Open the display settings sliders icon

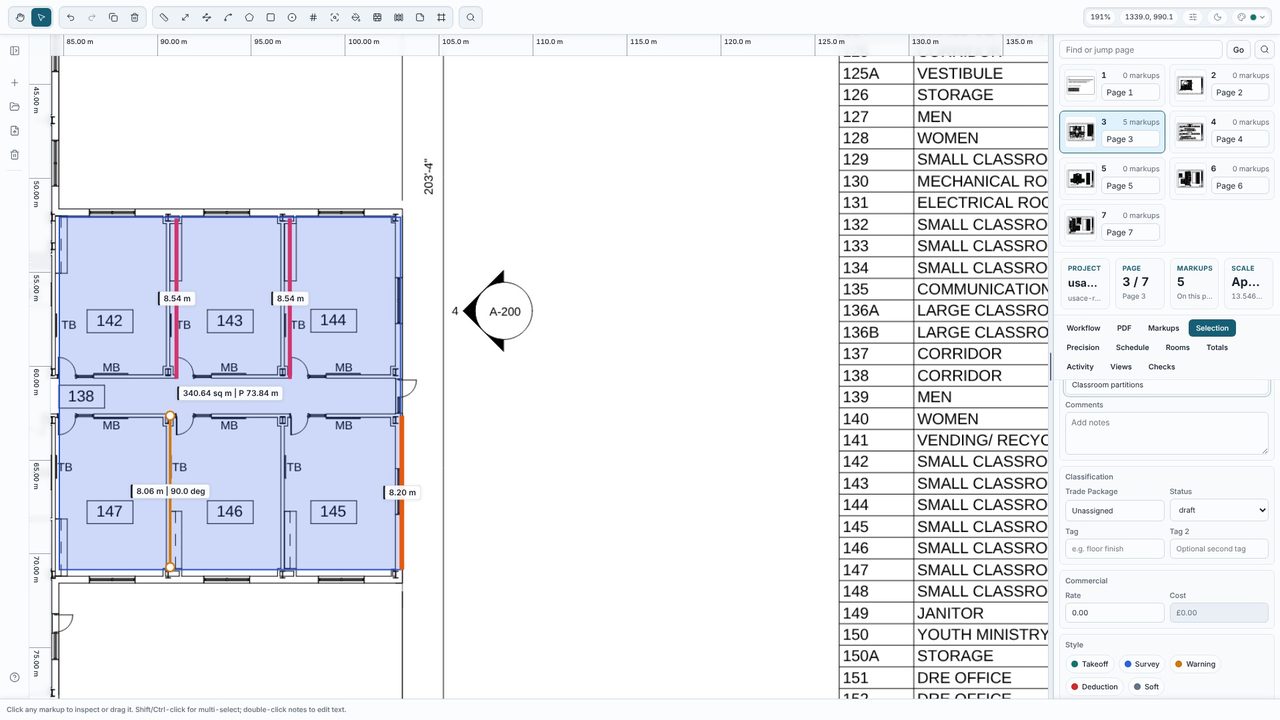pos(1193,17)
